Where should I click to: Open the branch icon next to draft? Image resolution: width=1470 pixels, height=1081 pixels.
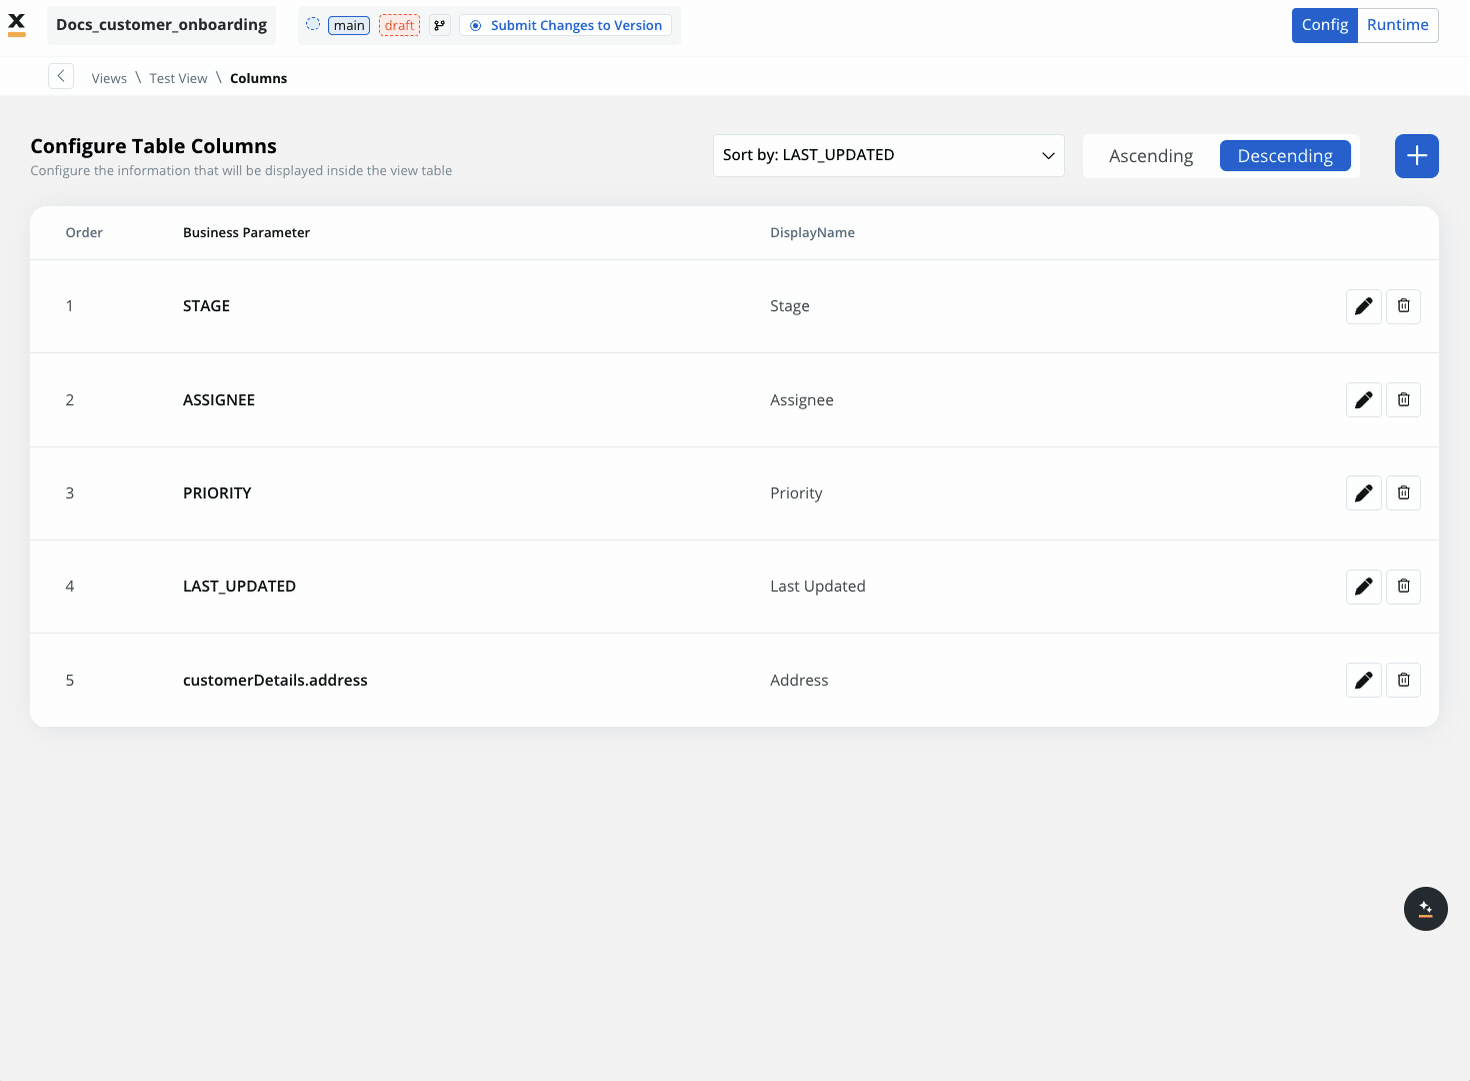coord(439,25)
